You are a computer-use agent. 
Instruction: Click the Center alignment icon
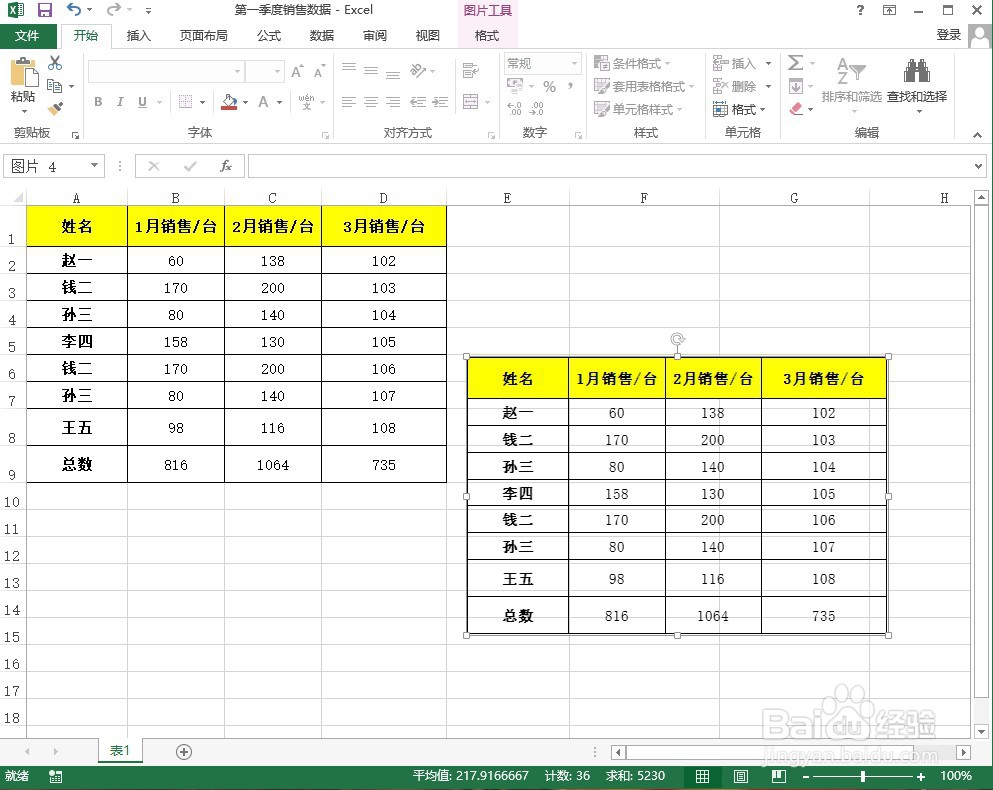pyautogui.click(x=371, y=102)
